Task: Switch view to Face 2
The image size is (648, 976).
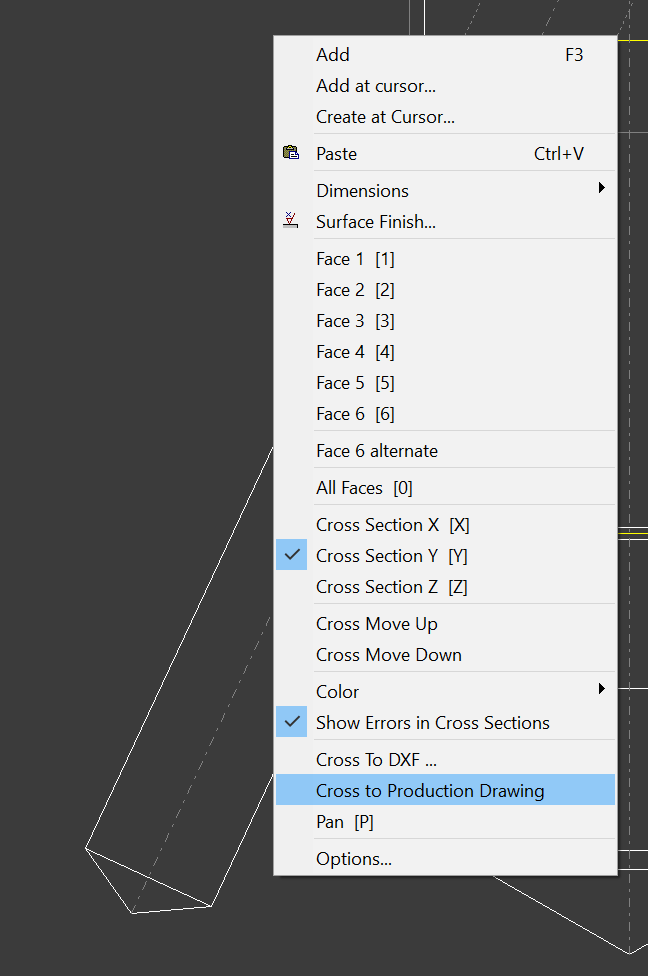Action: point(445,290)
